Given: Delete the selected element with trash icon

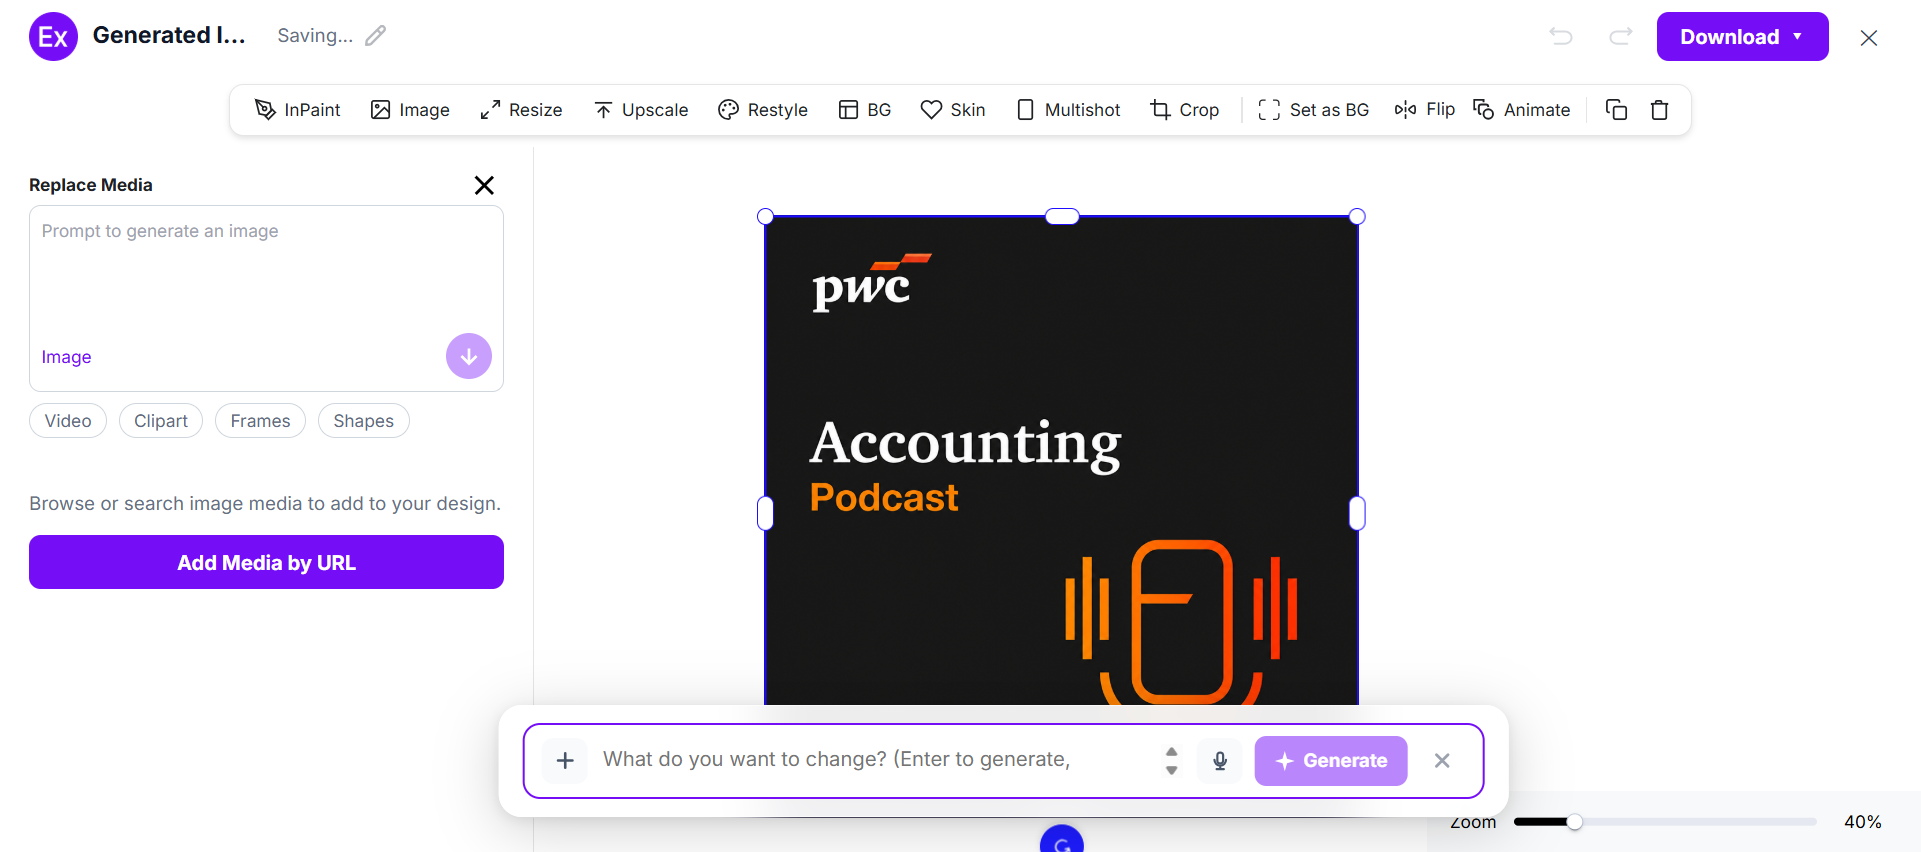Looking at the screenshot, I should tap(1660, 110).
